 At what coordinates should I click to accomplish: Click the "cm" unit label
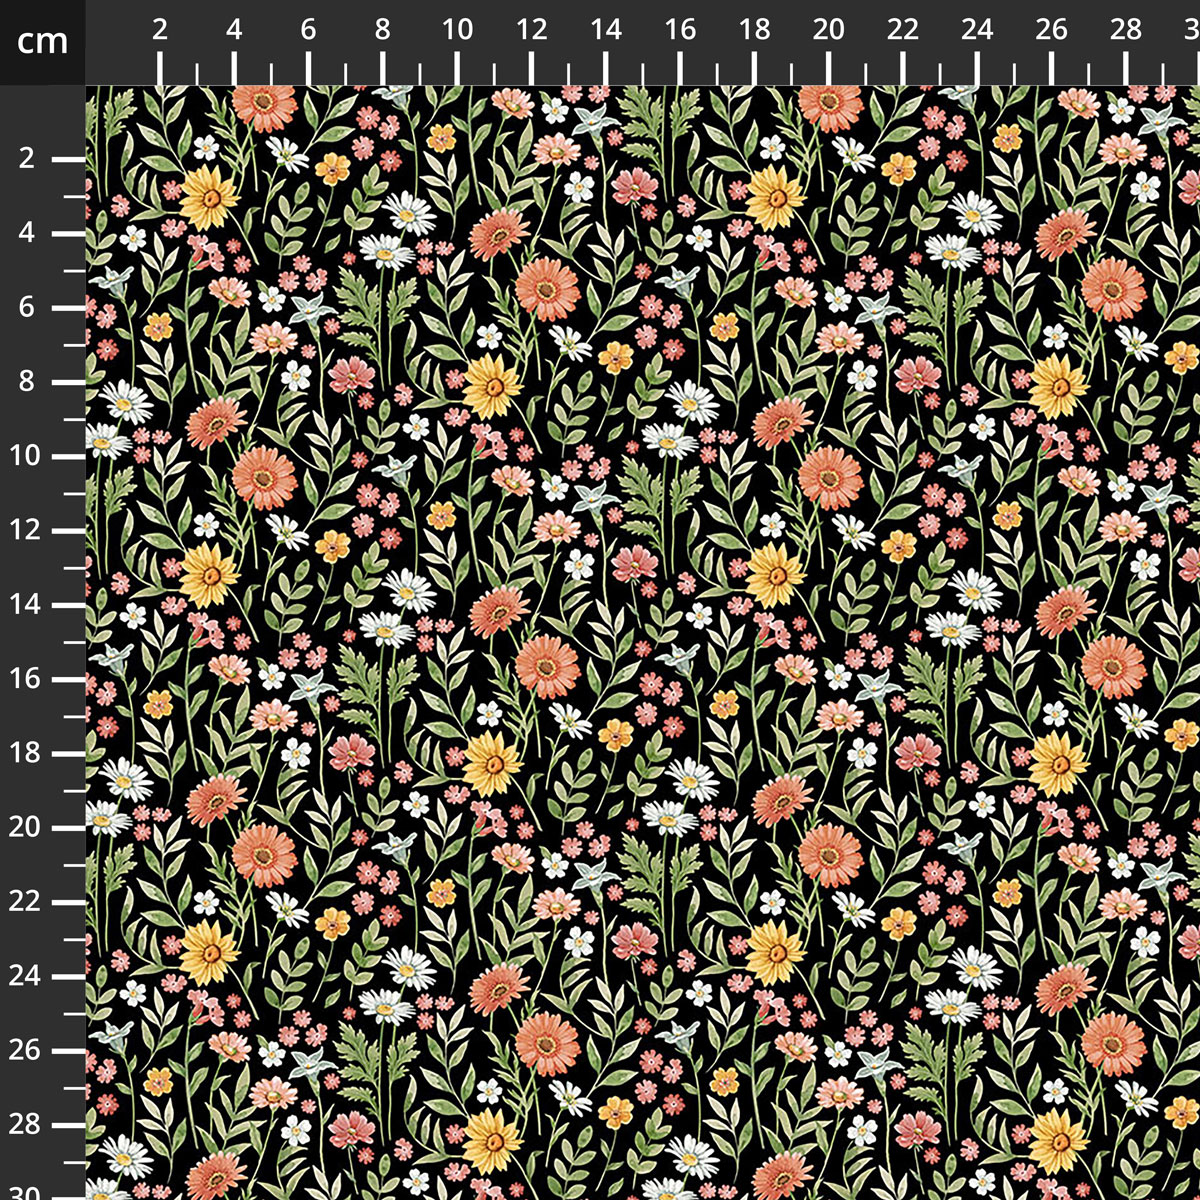coord(43,42)
